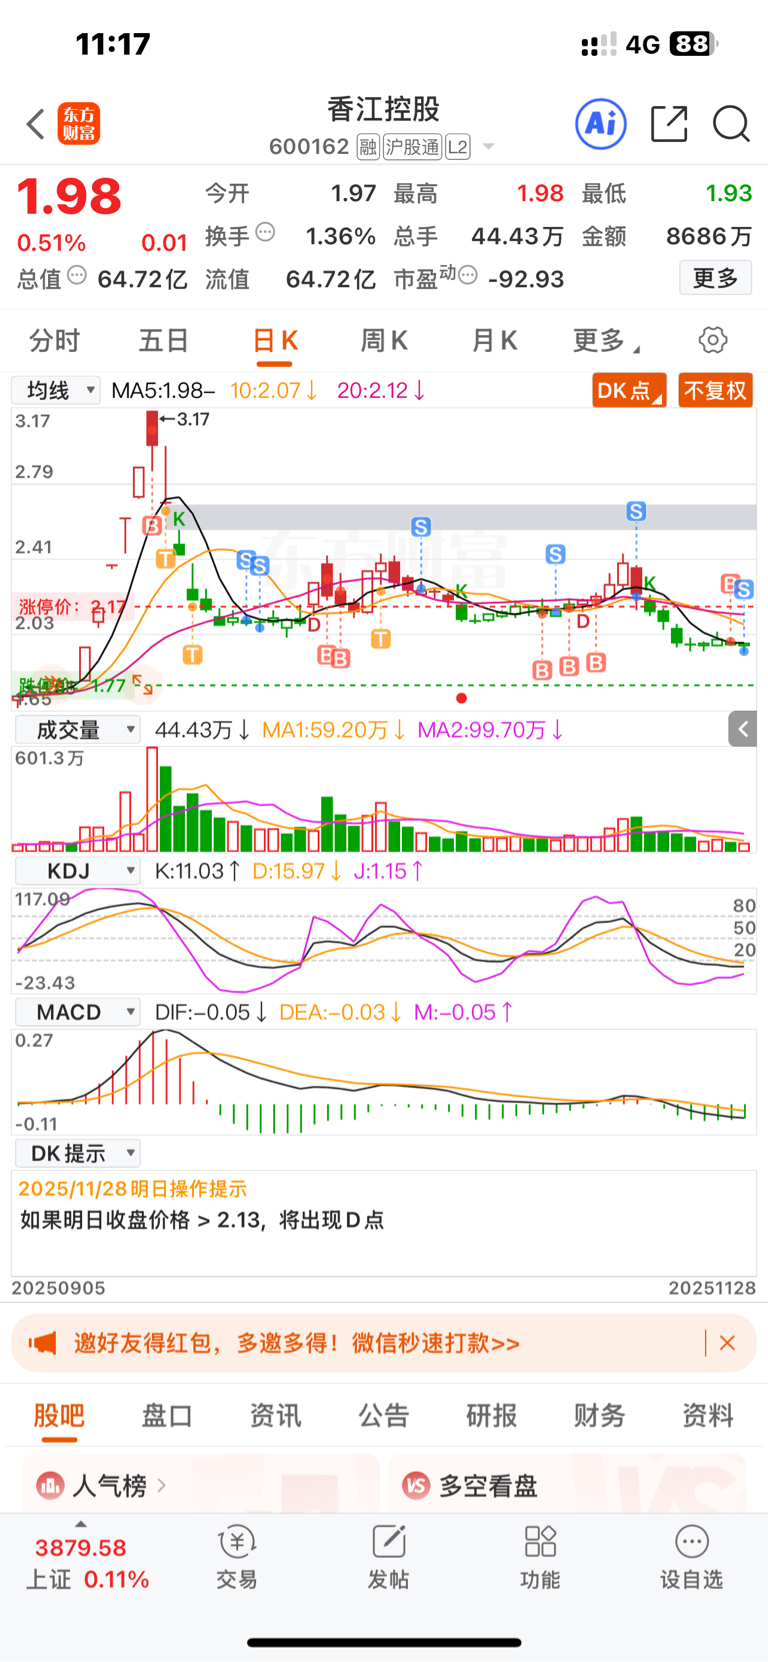The width and height of the screenshot is (768, 1662).
Task: Tap the share export icon
Action: point(669,124)
